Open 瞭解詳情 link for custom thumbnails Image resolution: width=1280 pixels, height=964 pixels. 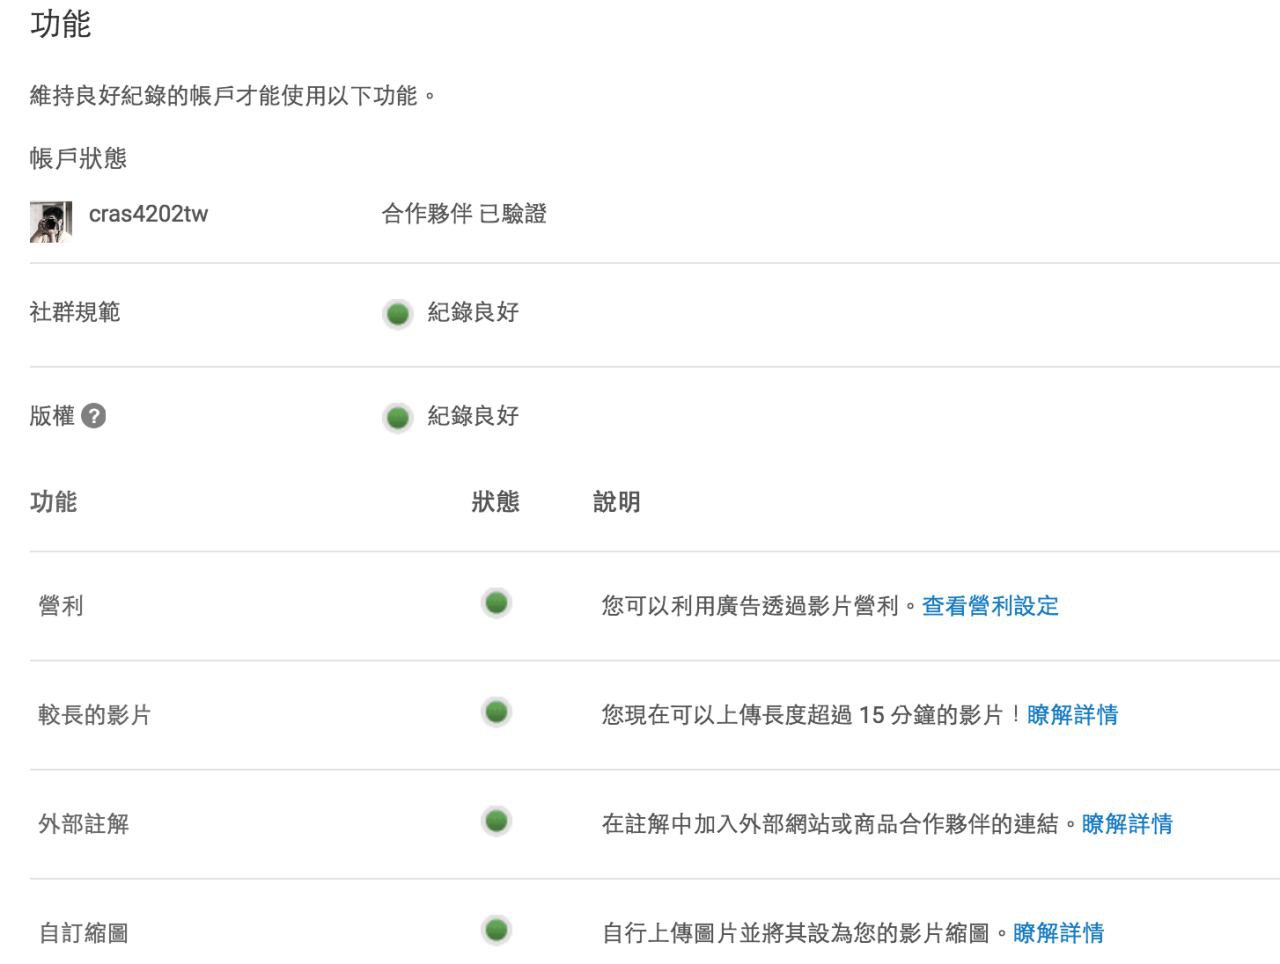1058,933
